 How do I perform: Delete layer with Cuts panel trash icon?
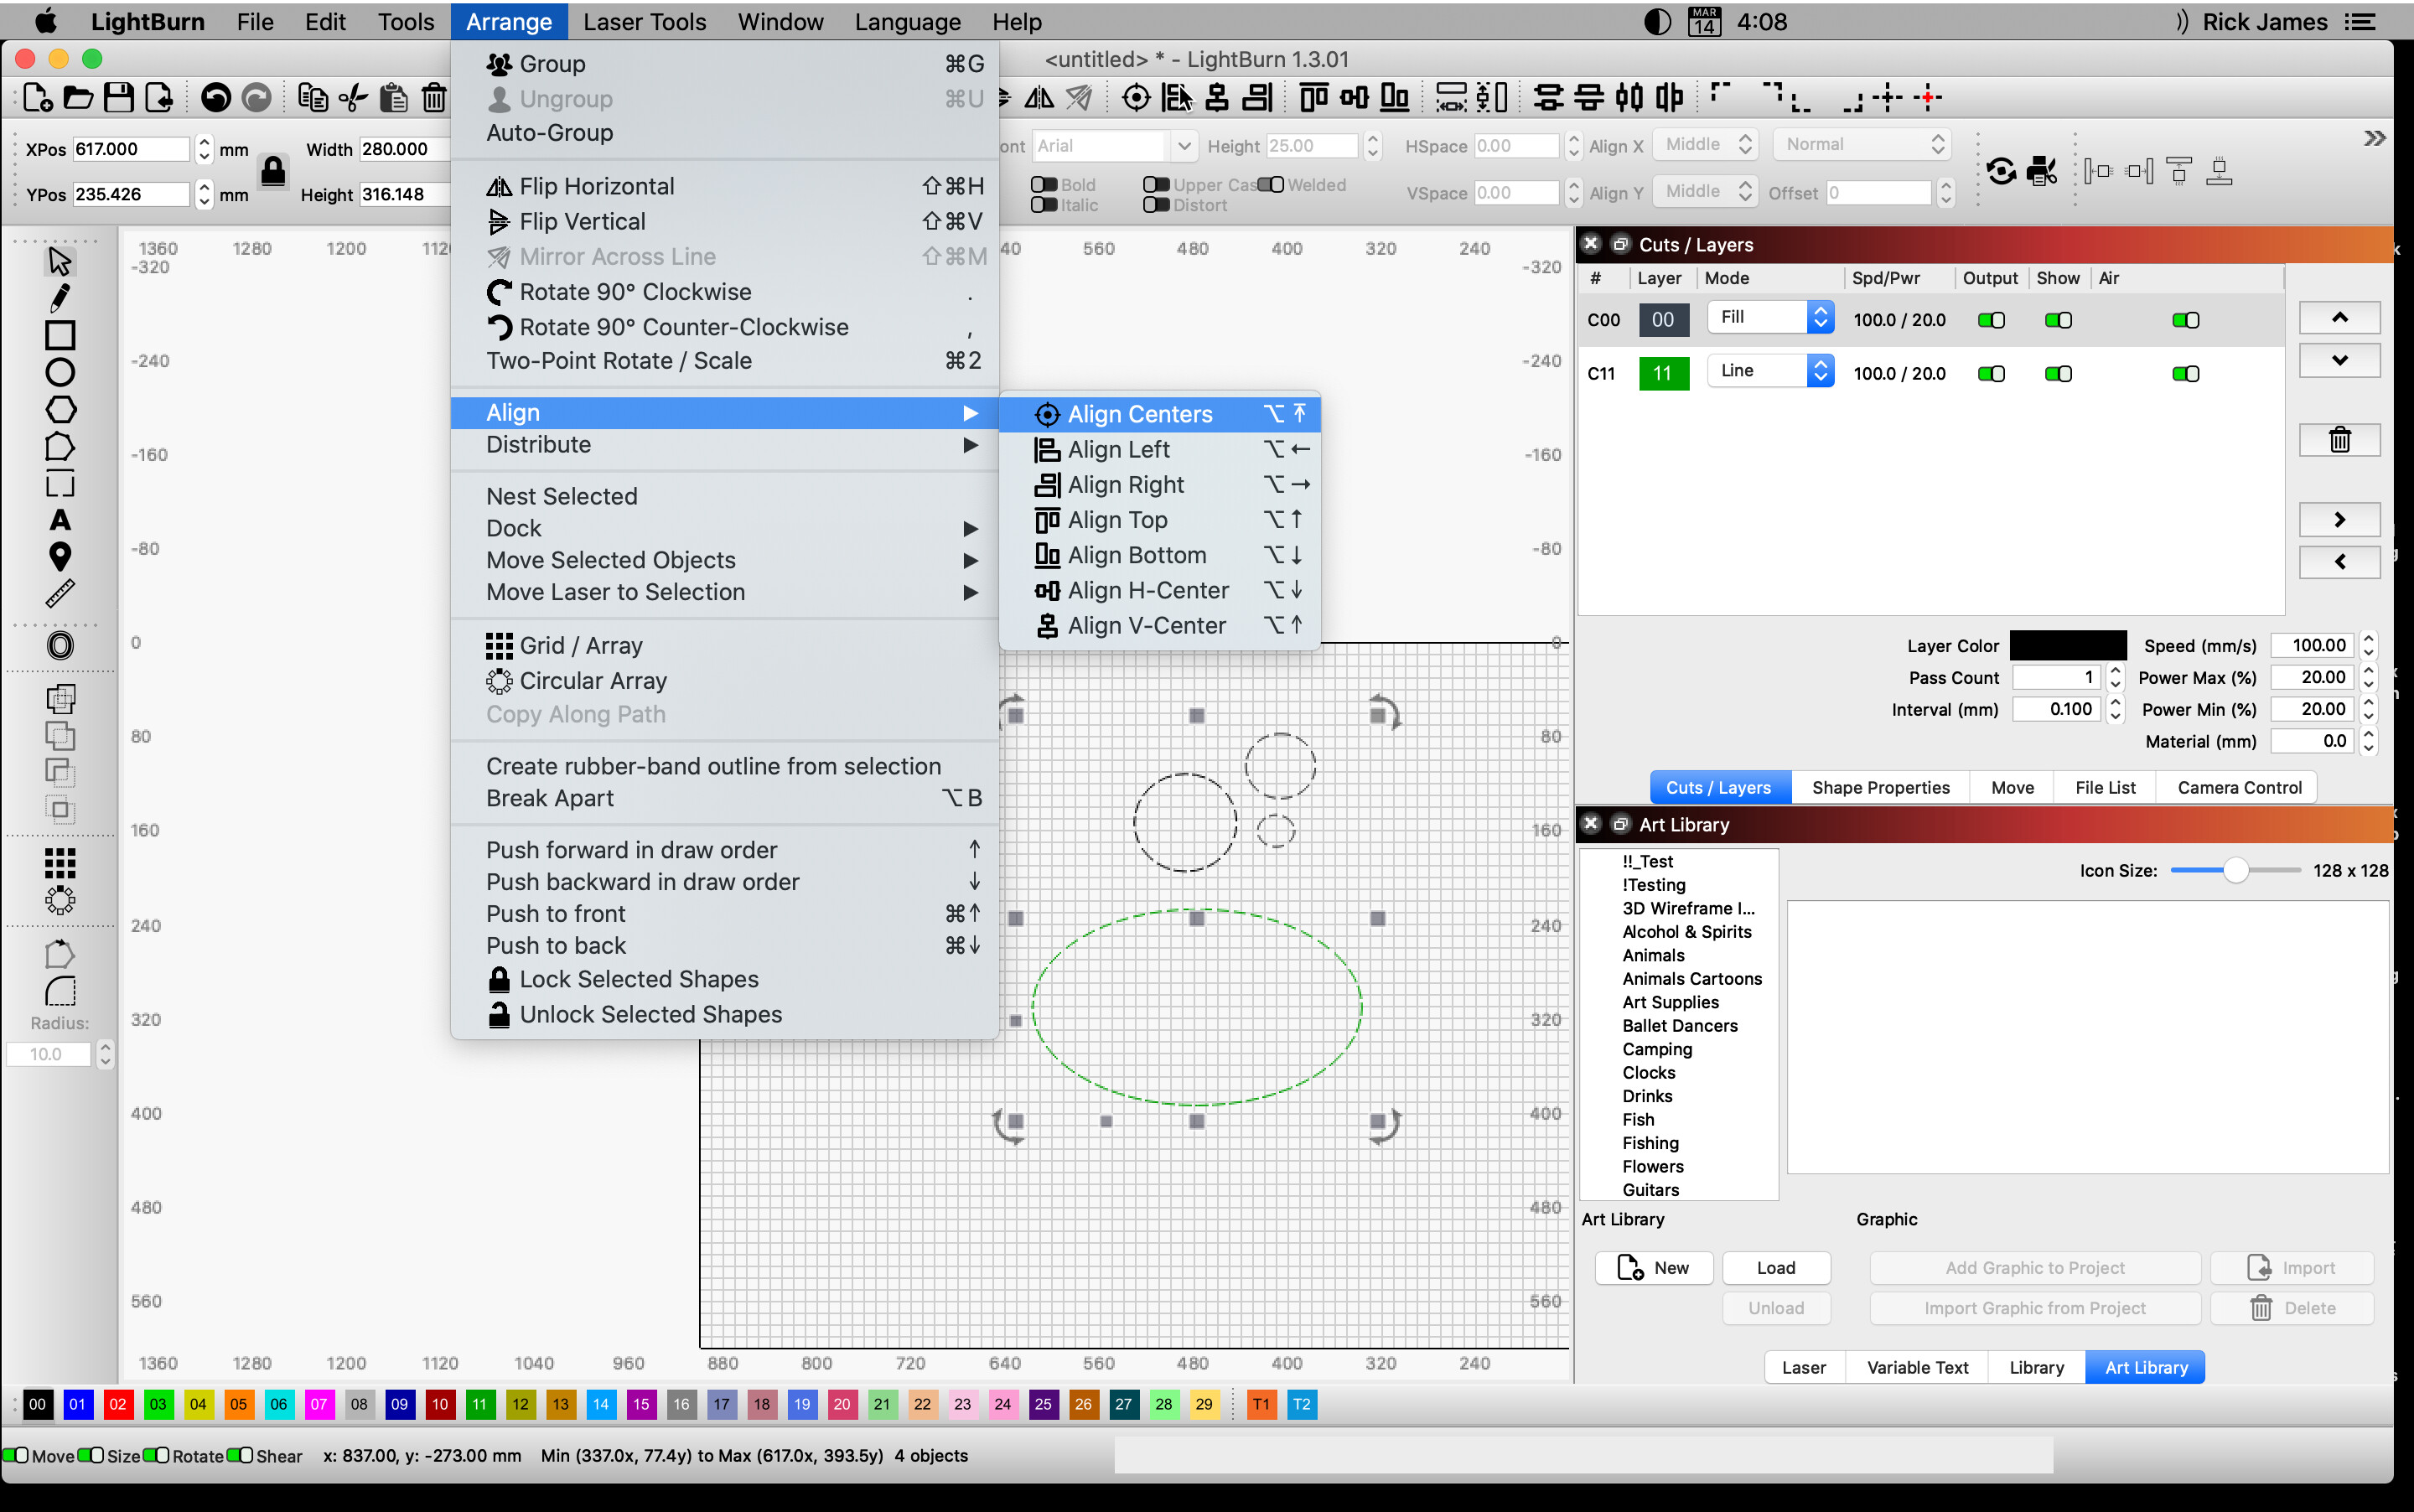click(2340, 440)
